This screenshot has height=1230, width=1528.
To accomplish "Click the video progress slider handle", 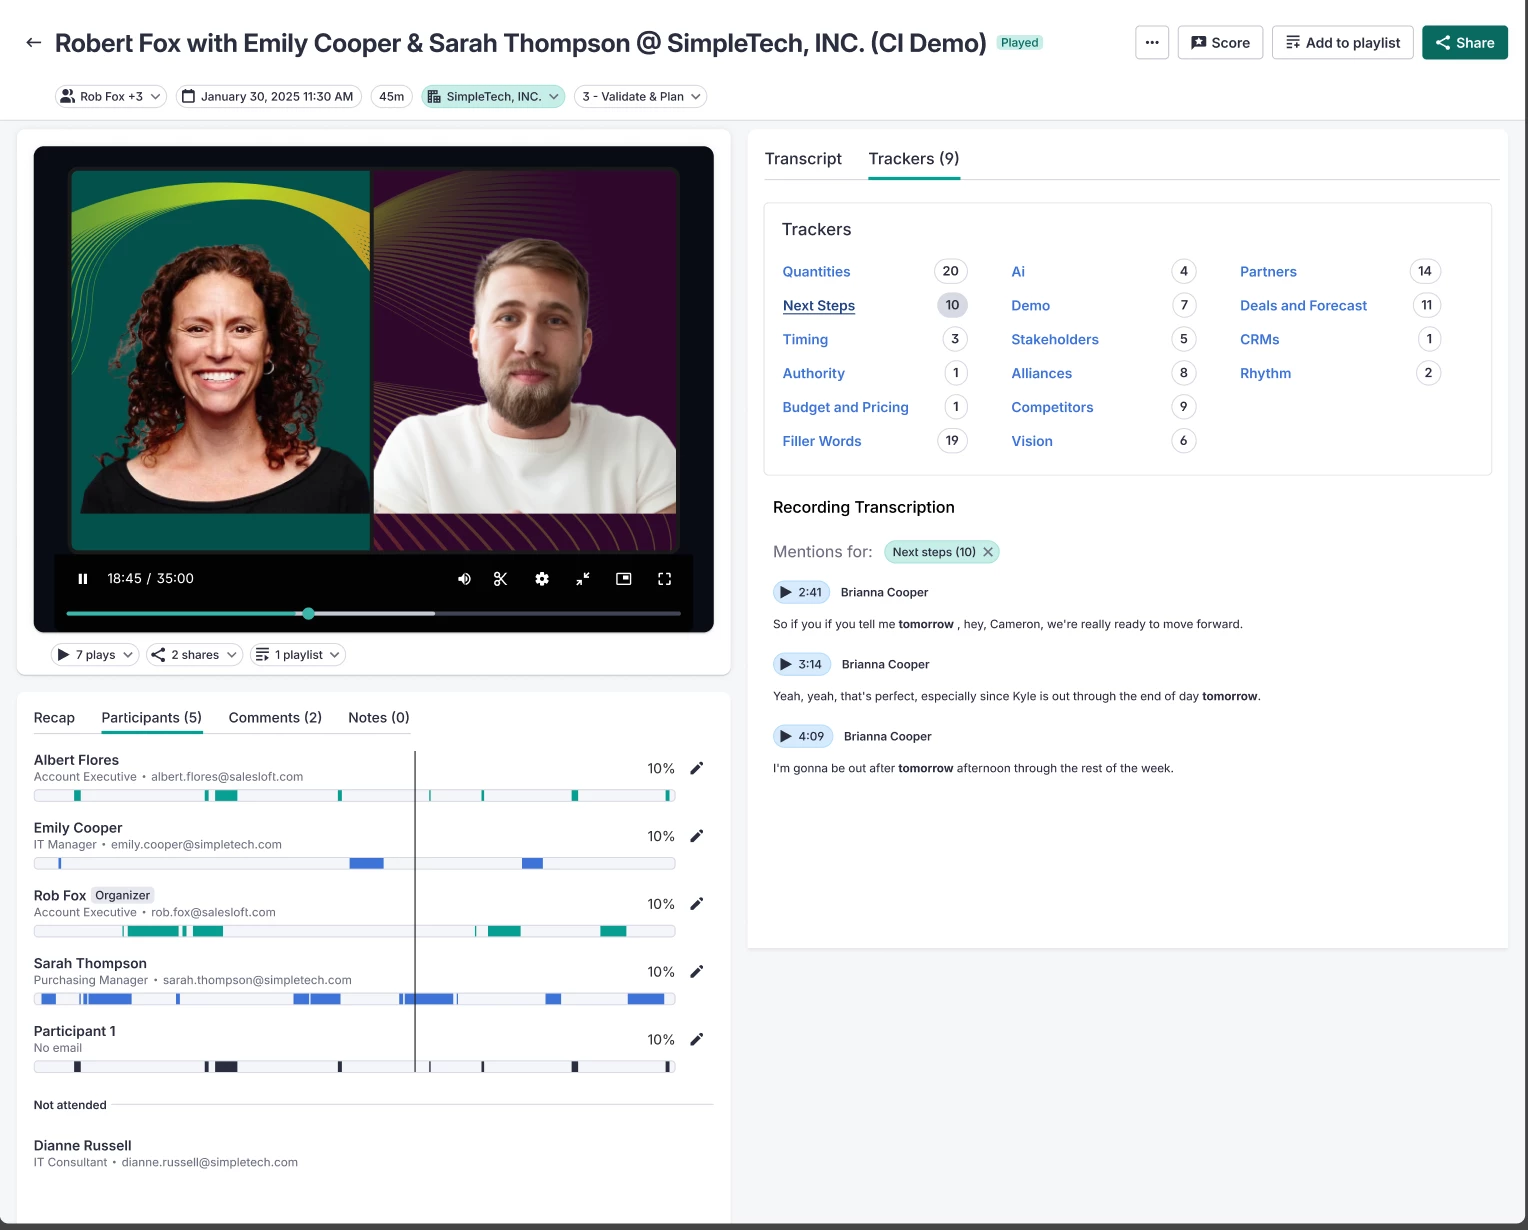I will point(309,613).
